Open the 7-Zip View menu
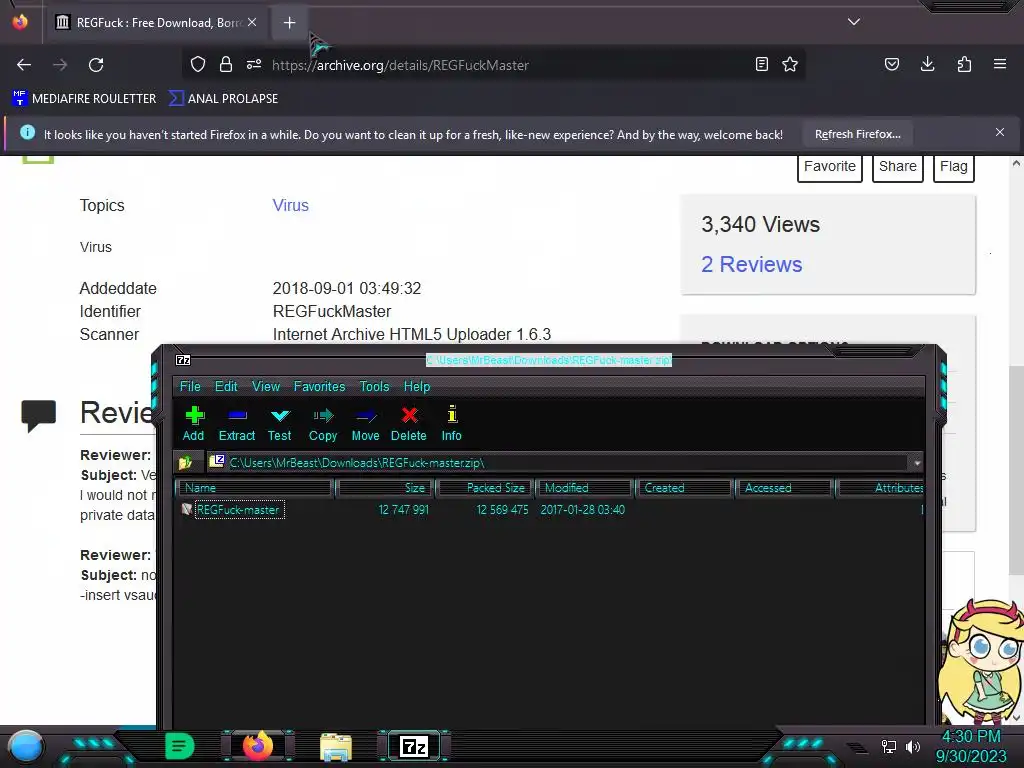The height and width of the screenshot is (768, 1024). click(x=266, y=387)
